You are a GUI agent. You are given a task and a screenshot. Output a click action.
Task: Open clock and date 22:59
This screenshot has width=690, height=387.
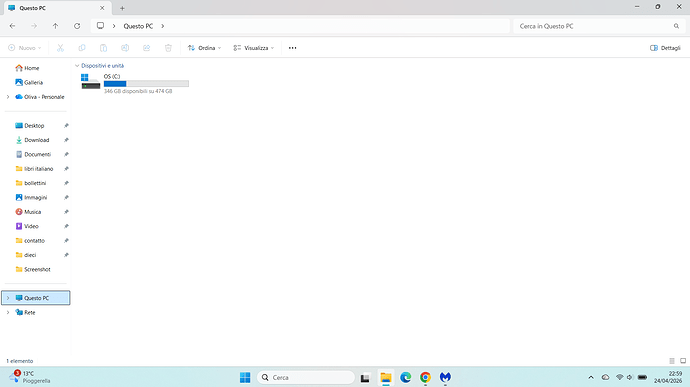click(x=668, y=377)
